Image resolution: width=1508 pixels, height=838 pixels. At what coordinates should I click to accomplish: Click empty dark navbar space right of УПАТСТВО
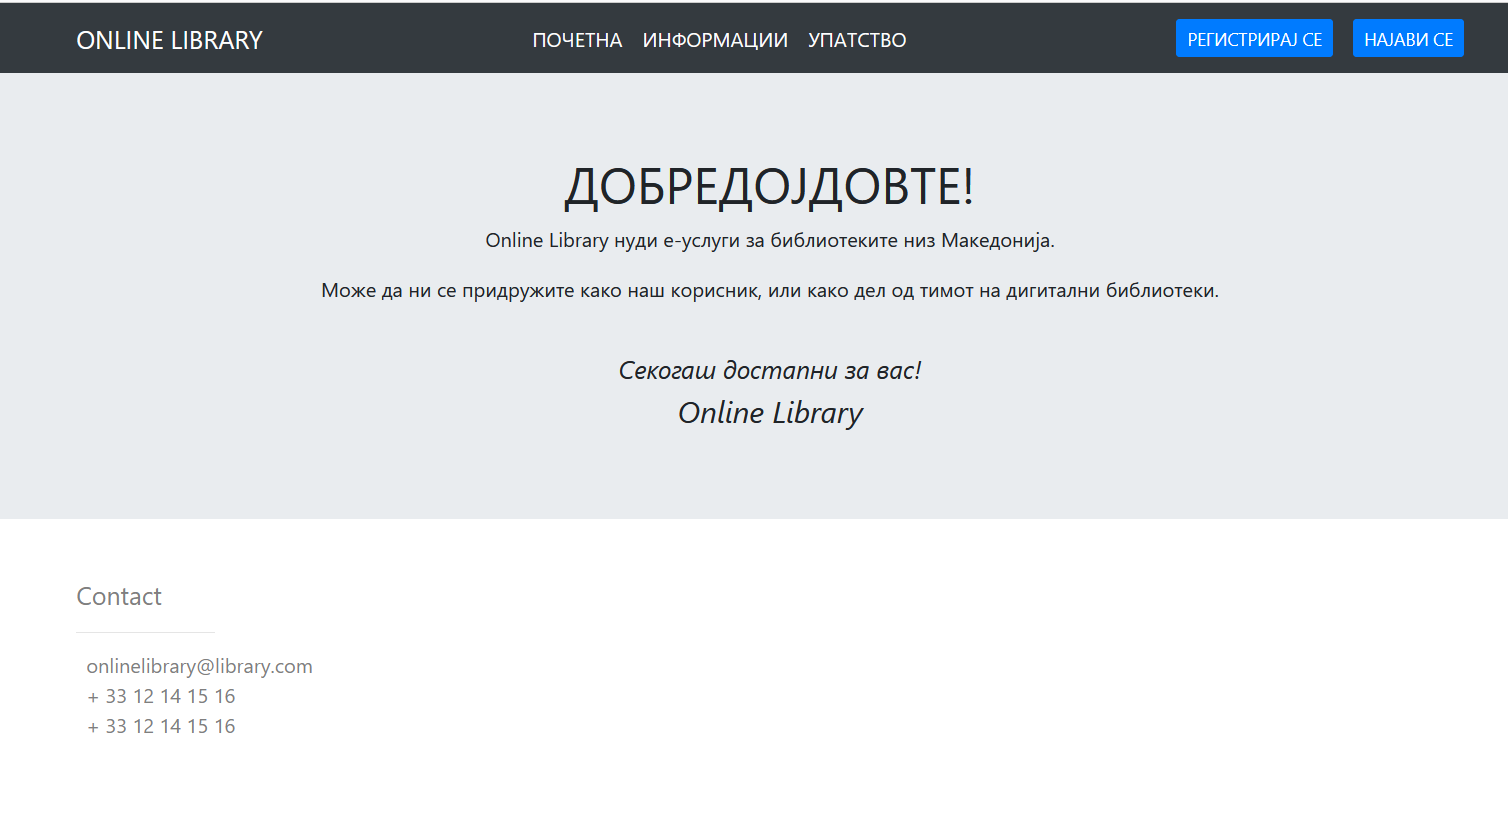[1040, 40]
